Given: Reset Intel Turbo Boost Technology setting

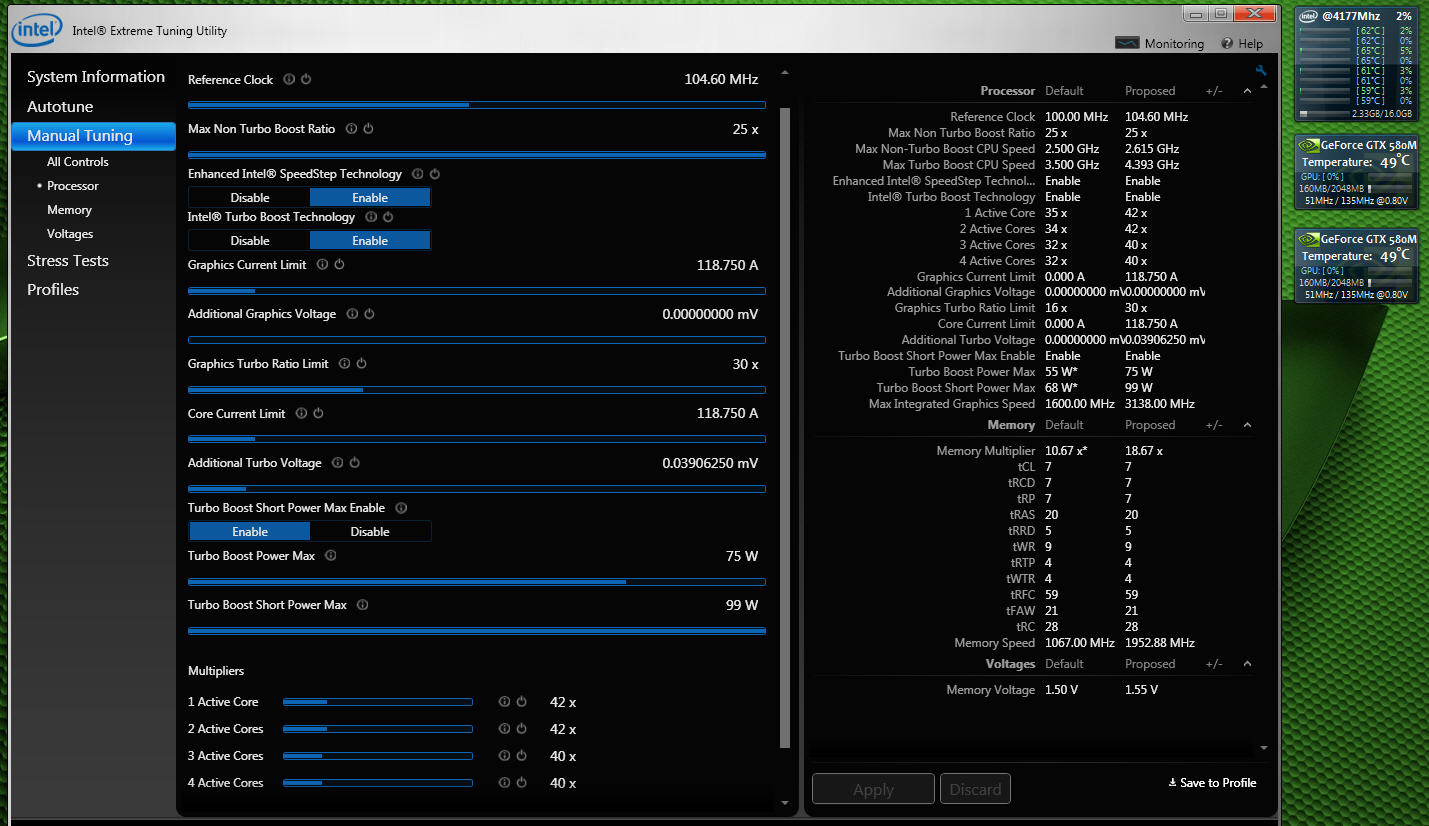Looking at the screenshot, I should pos(388,217).
